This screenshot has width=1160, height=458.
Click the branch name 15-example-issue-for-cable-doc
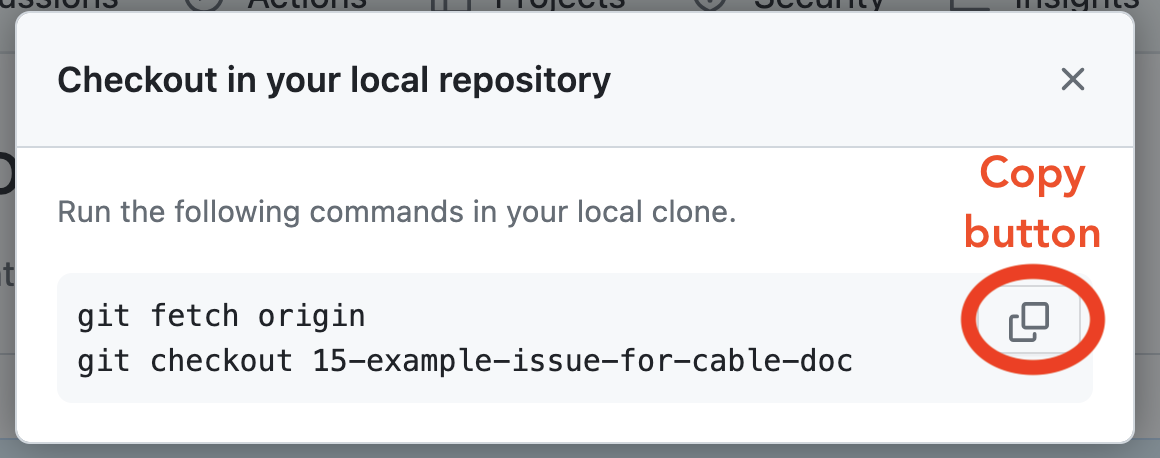583,360
